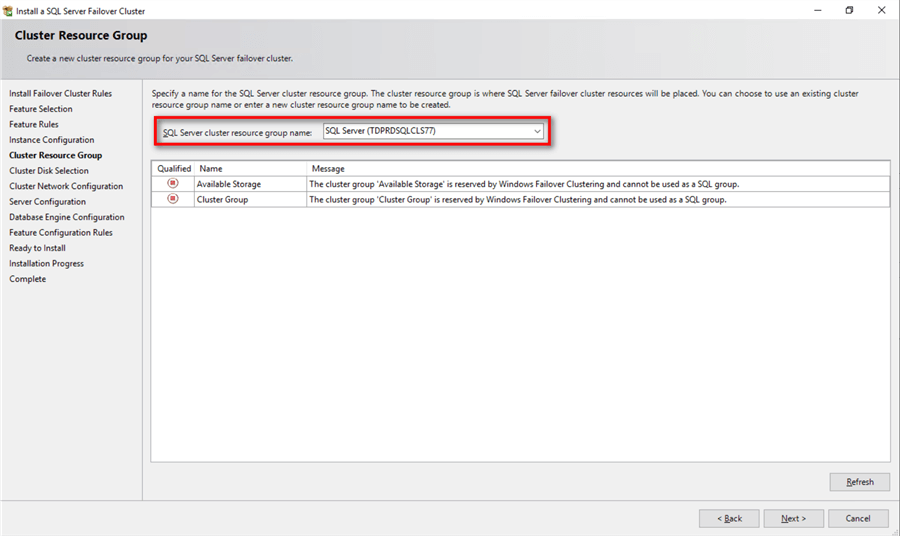Viewport: 900px width, 536px height.
Task: Click the 'Cluster Group' is reserved message
Action: click(x=518, y=200)
